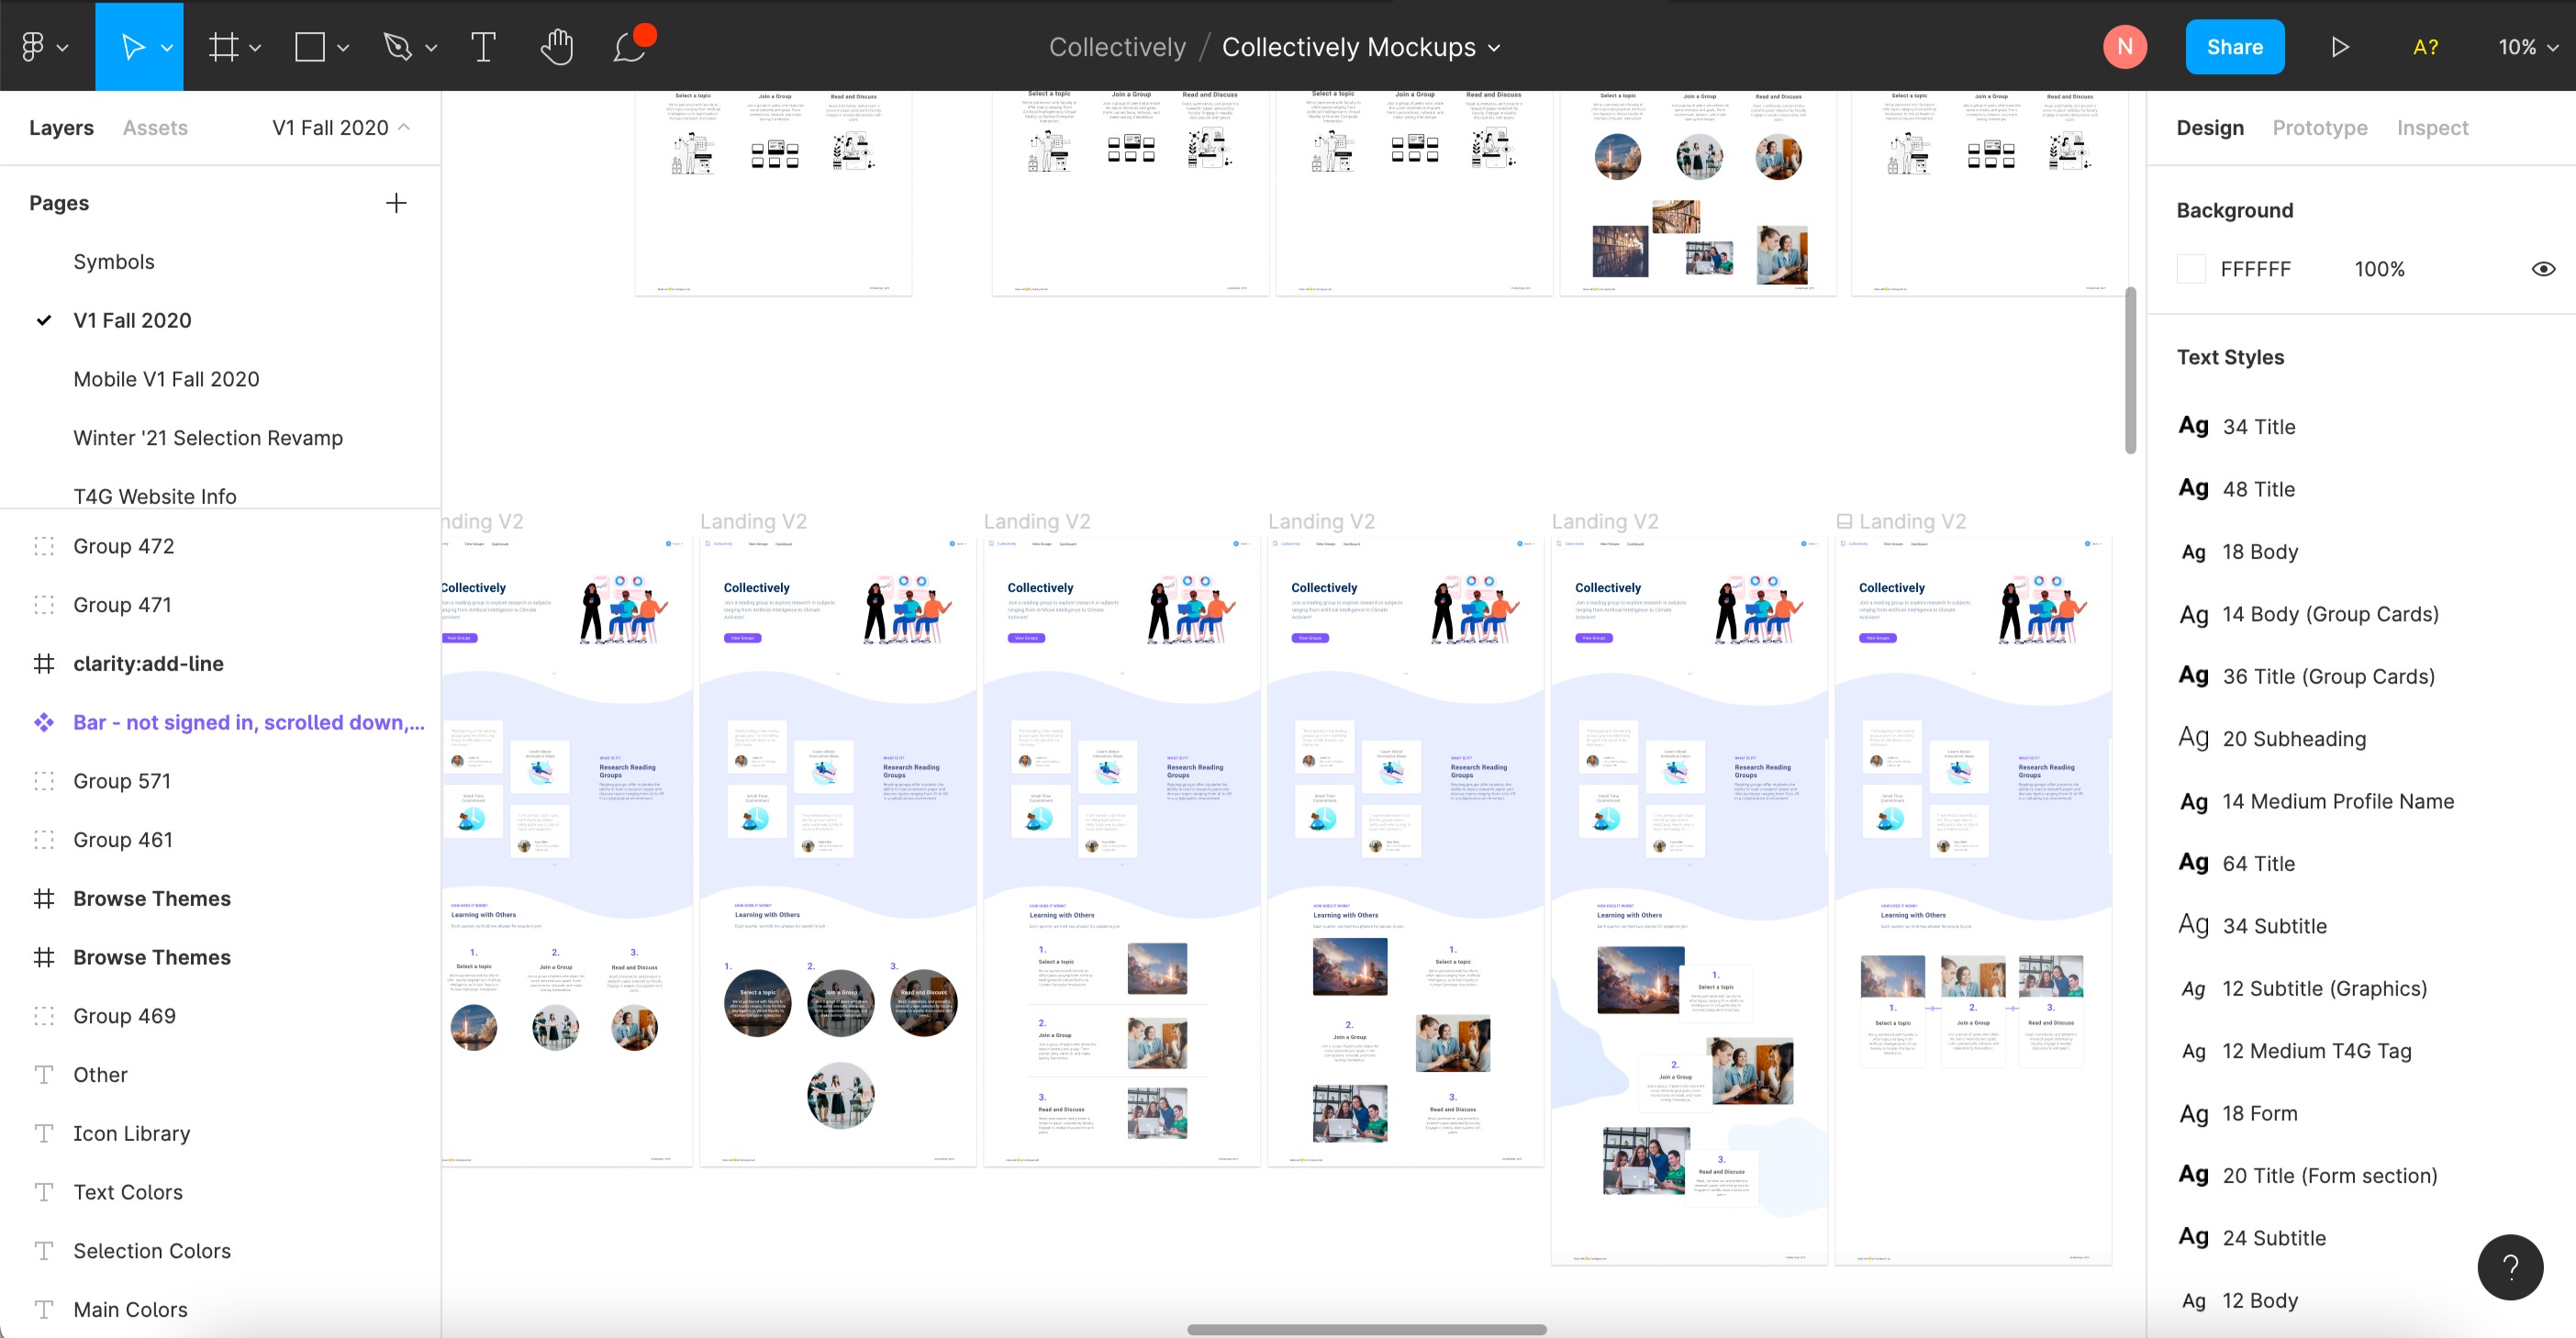This screenshot has width=2576, height=1338.
Task: Select the Text tool
Action: coord(483,47)
